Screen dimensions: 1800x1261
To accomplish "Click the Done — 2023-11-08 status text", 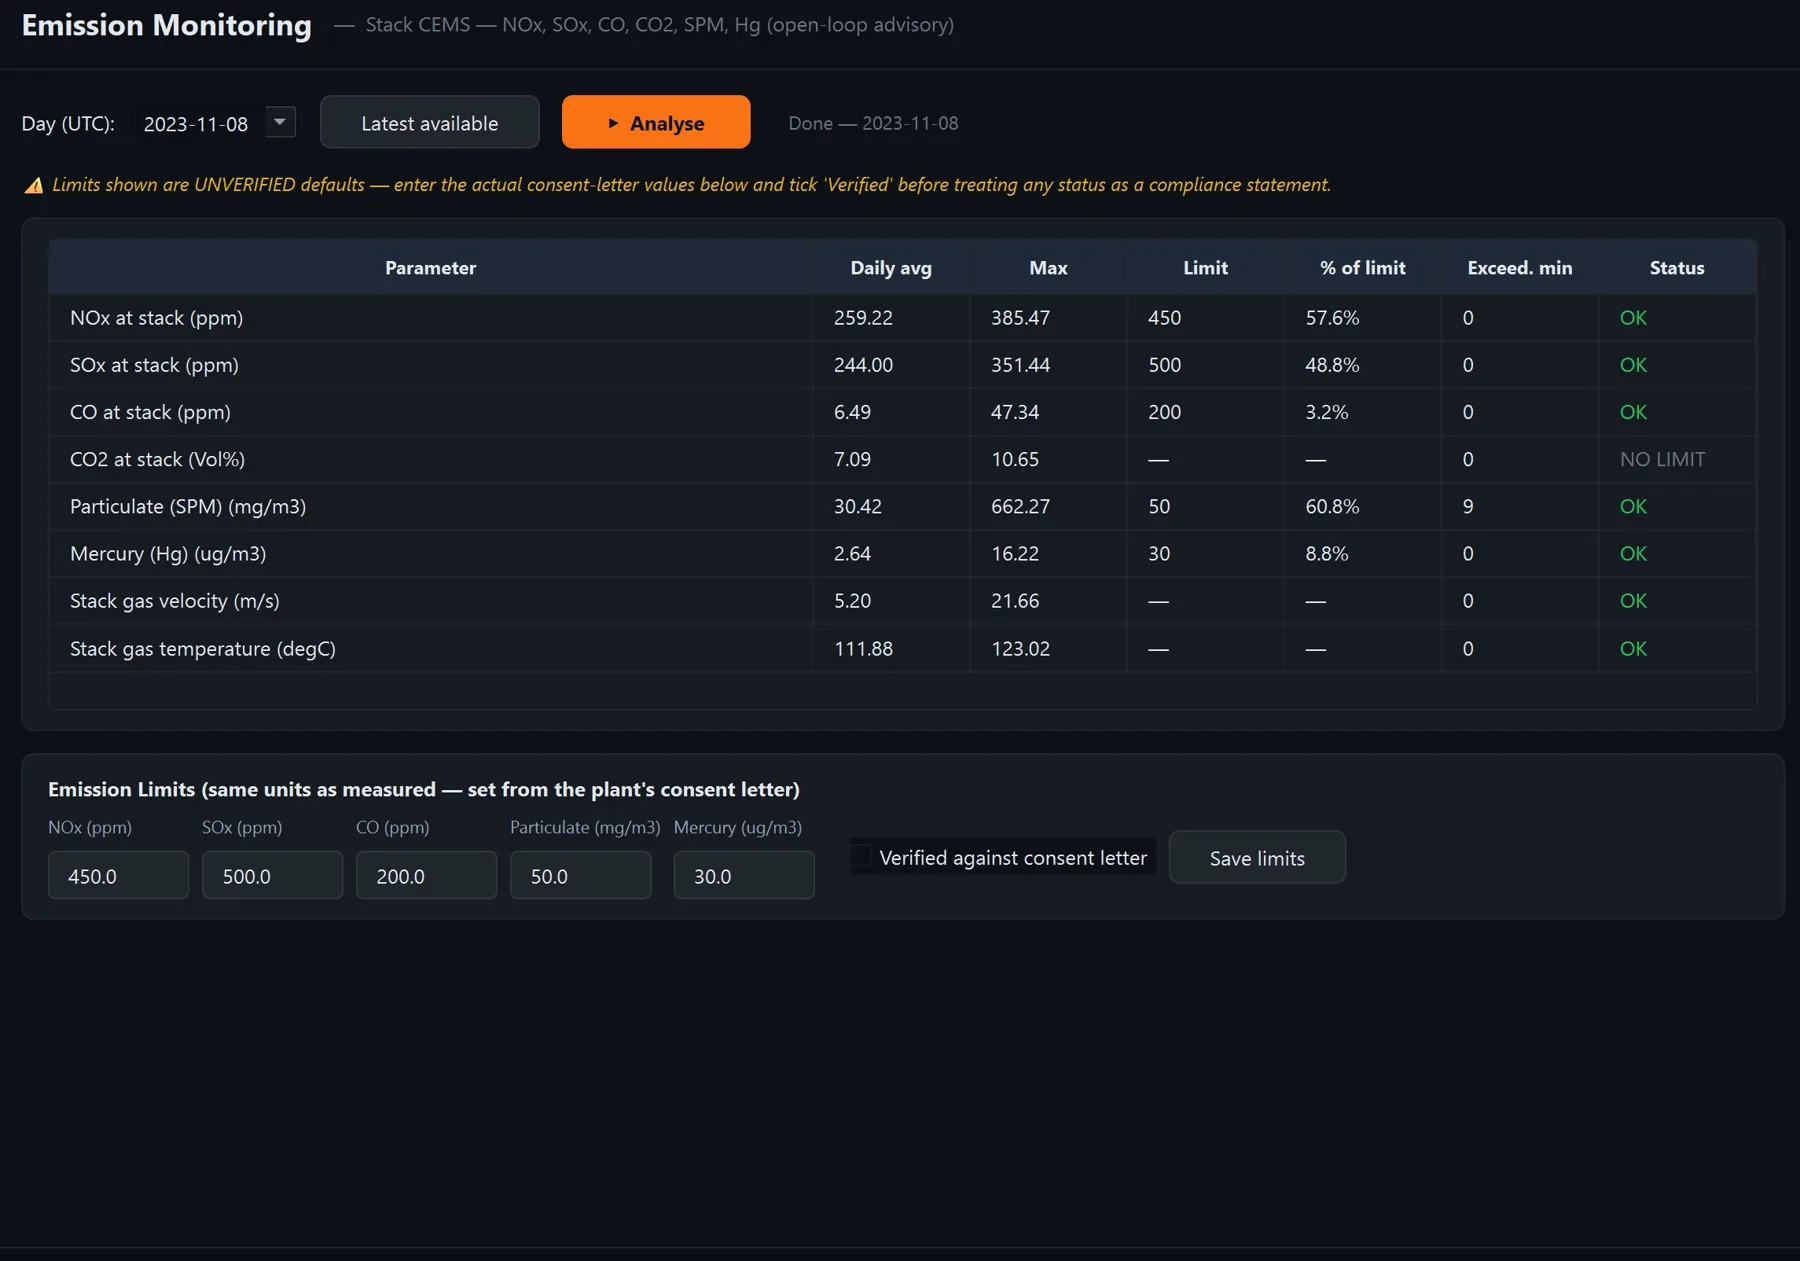I will click(x=873, y=123).
